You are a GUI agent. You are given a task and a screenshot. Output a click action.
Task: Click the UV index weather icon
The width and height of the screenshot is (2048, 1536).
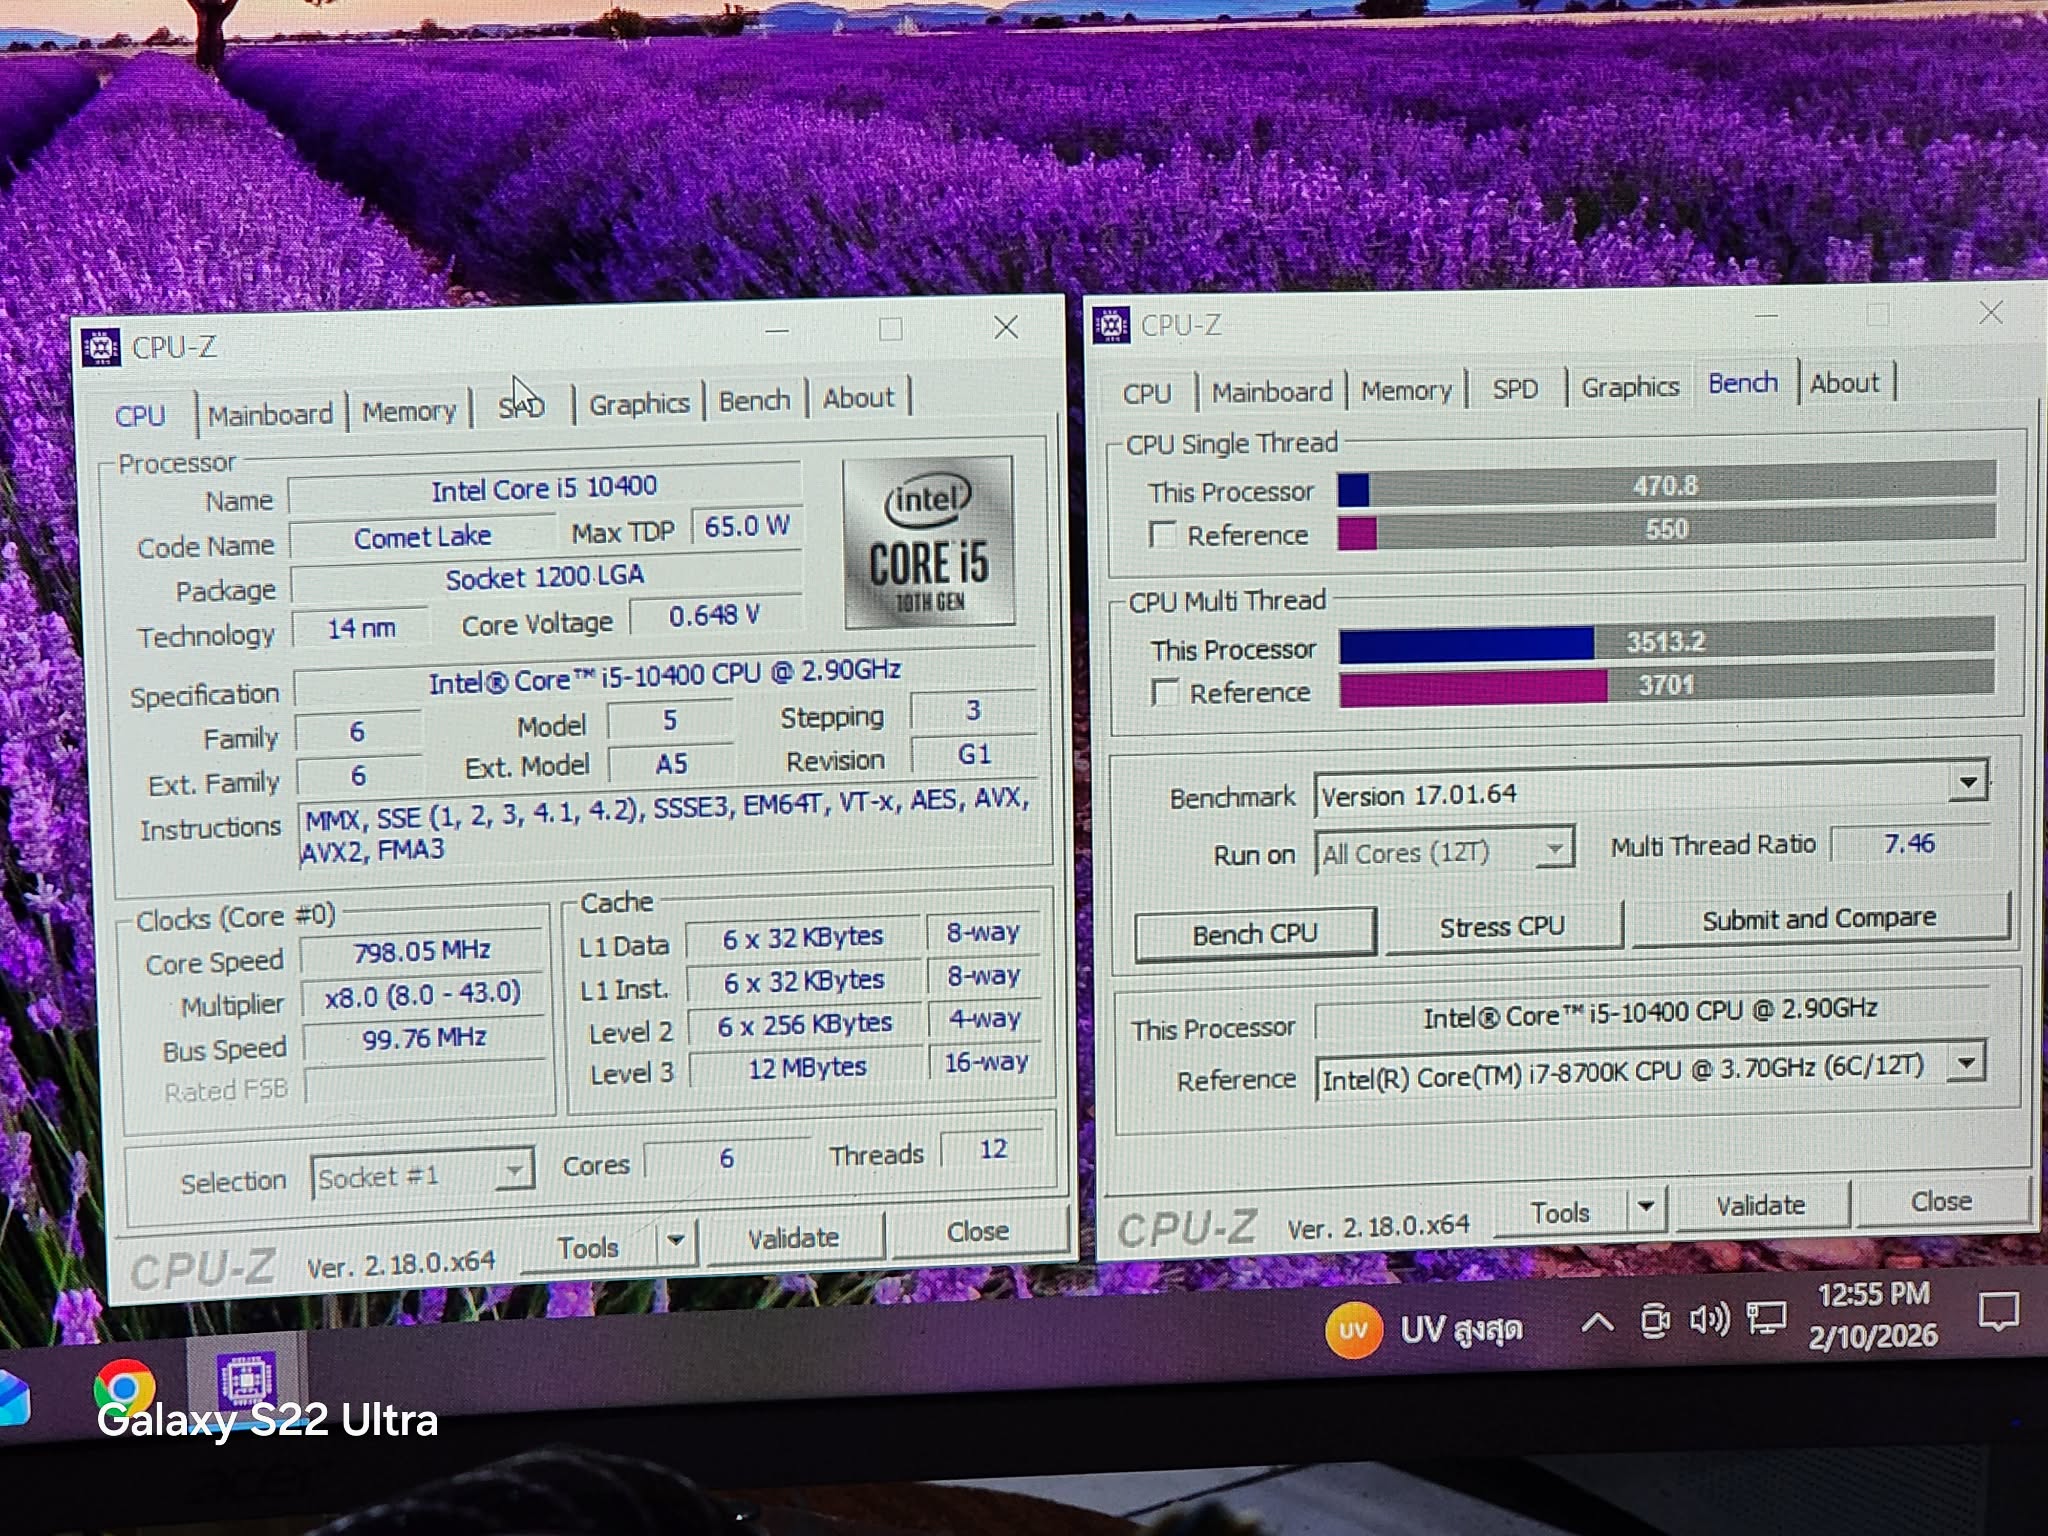(x=1352, y=1330)
